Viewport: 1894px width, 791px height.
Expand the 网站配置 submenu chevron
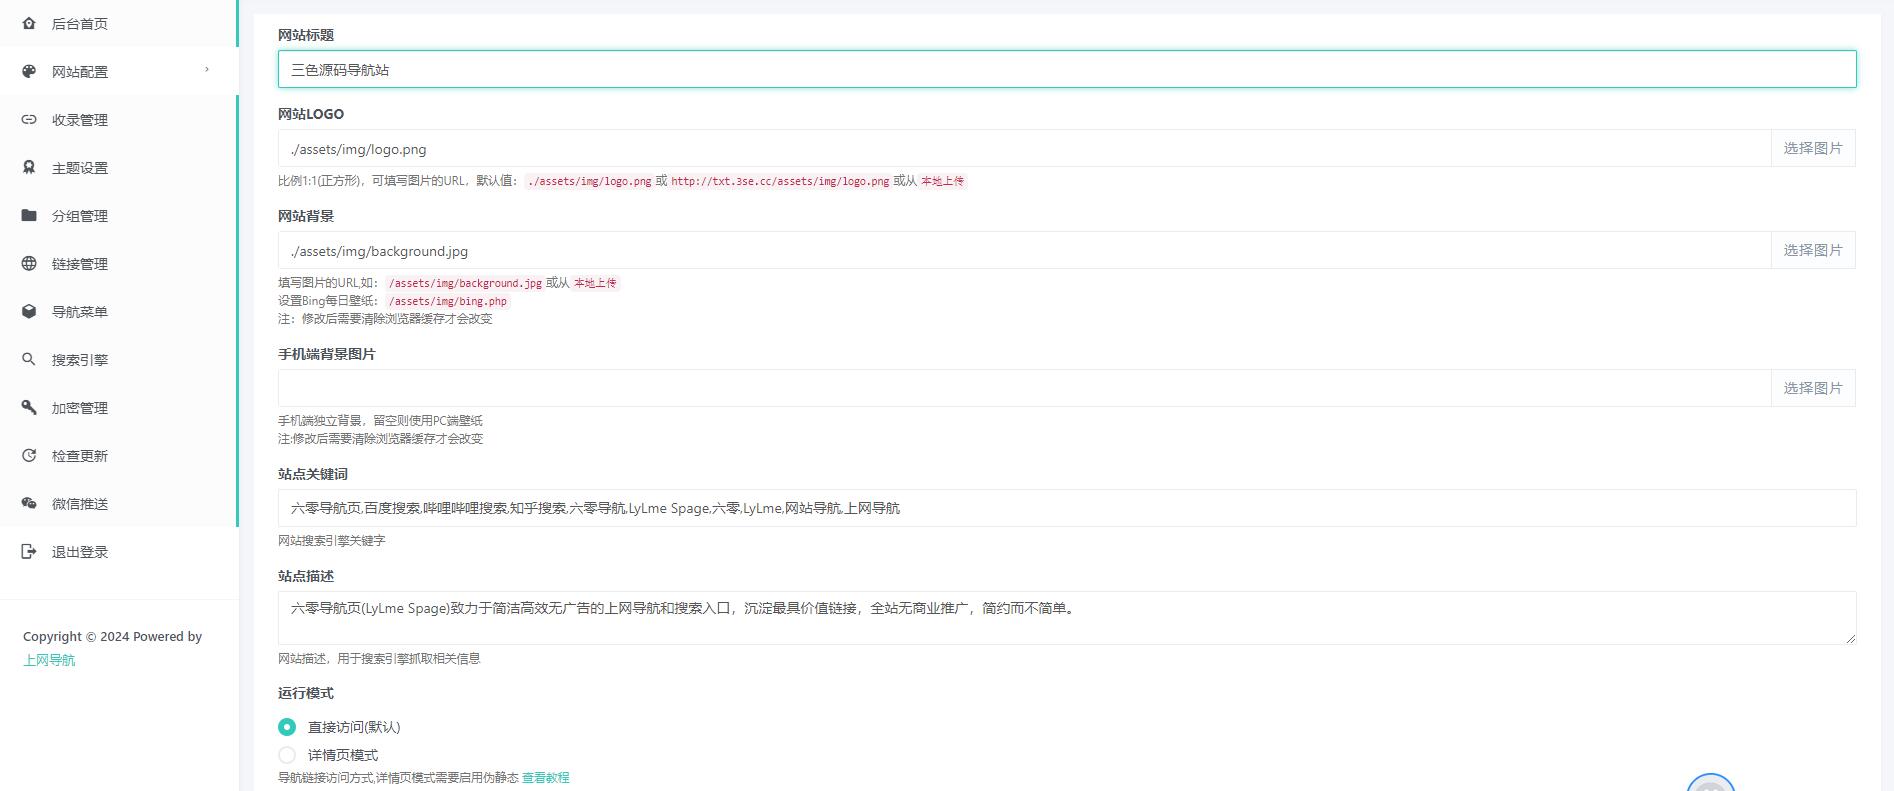coord(207,70)
